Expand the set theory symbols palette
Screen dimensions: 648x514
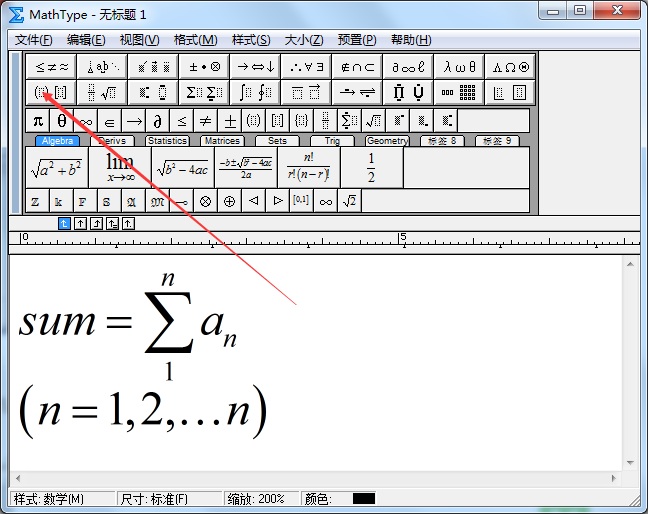tap(357, 67)
